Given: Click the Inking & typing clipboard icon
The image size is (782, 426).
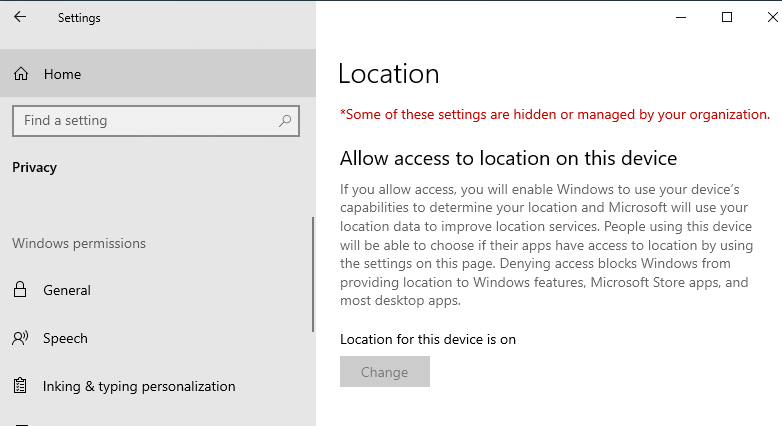Looking at the screenshot, I should pos(20,386).
